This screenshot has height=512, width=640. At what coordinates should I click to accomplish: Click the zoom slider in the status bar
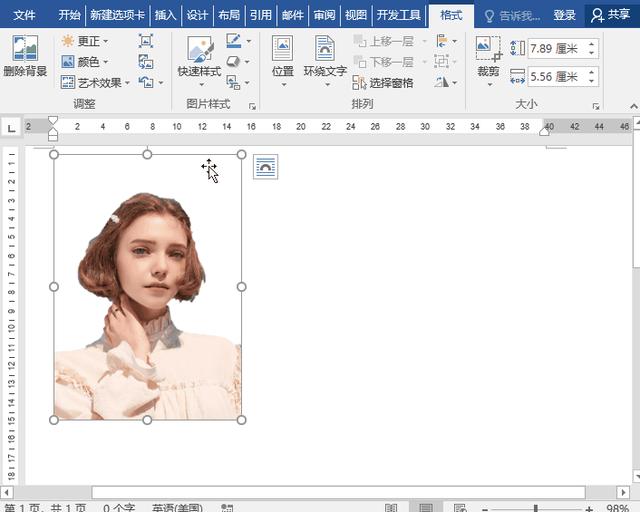(536, 508)
